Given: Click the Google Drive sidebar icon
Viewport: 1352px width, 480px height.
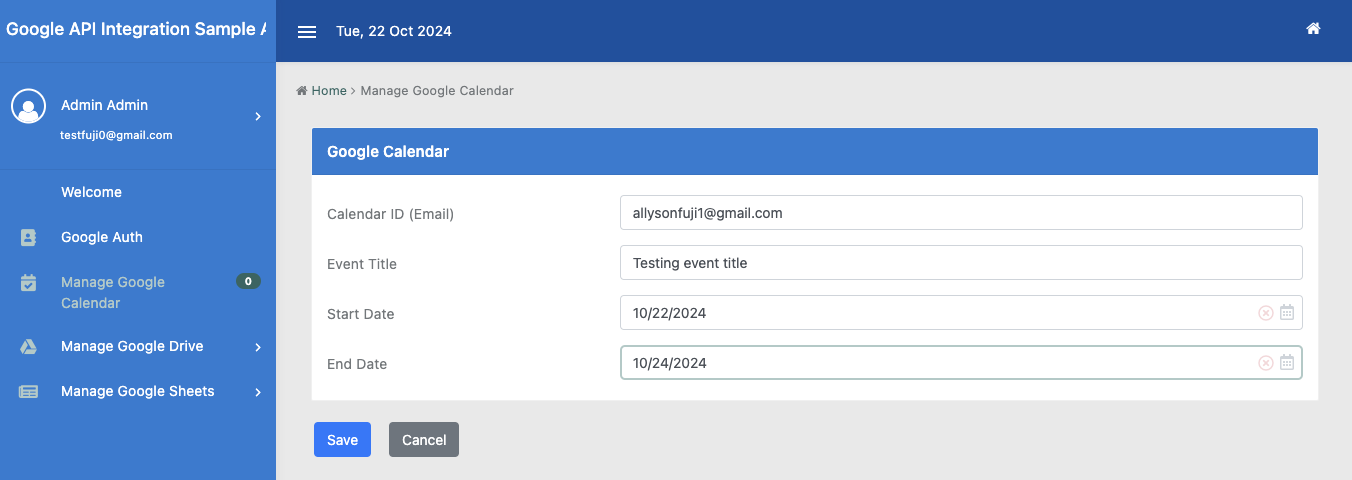Looking at the screenshot, I should (x=29, y=347).
